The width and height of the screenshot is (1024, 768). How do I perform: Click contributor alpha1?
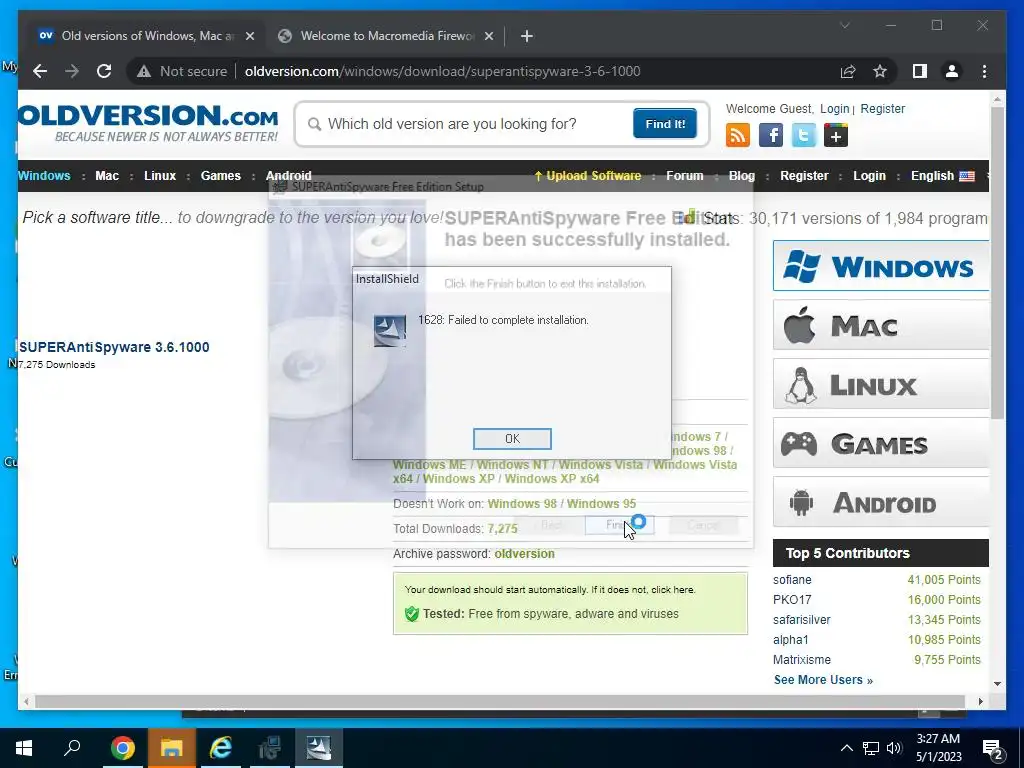pyautogui.click(x=791, y=640)
